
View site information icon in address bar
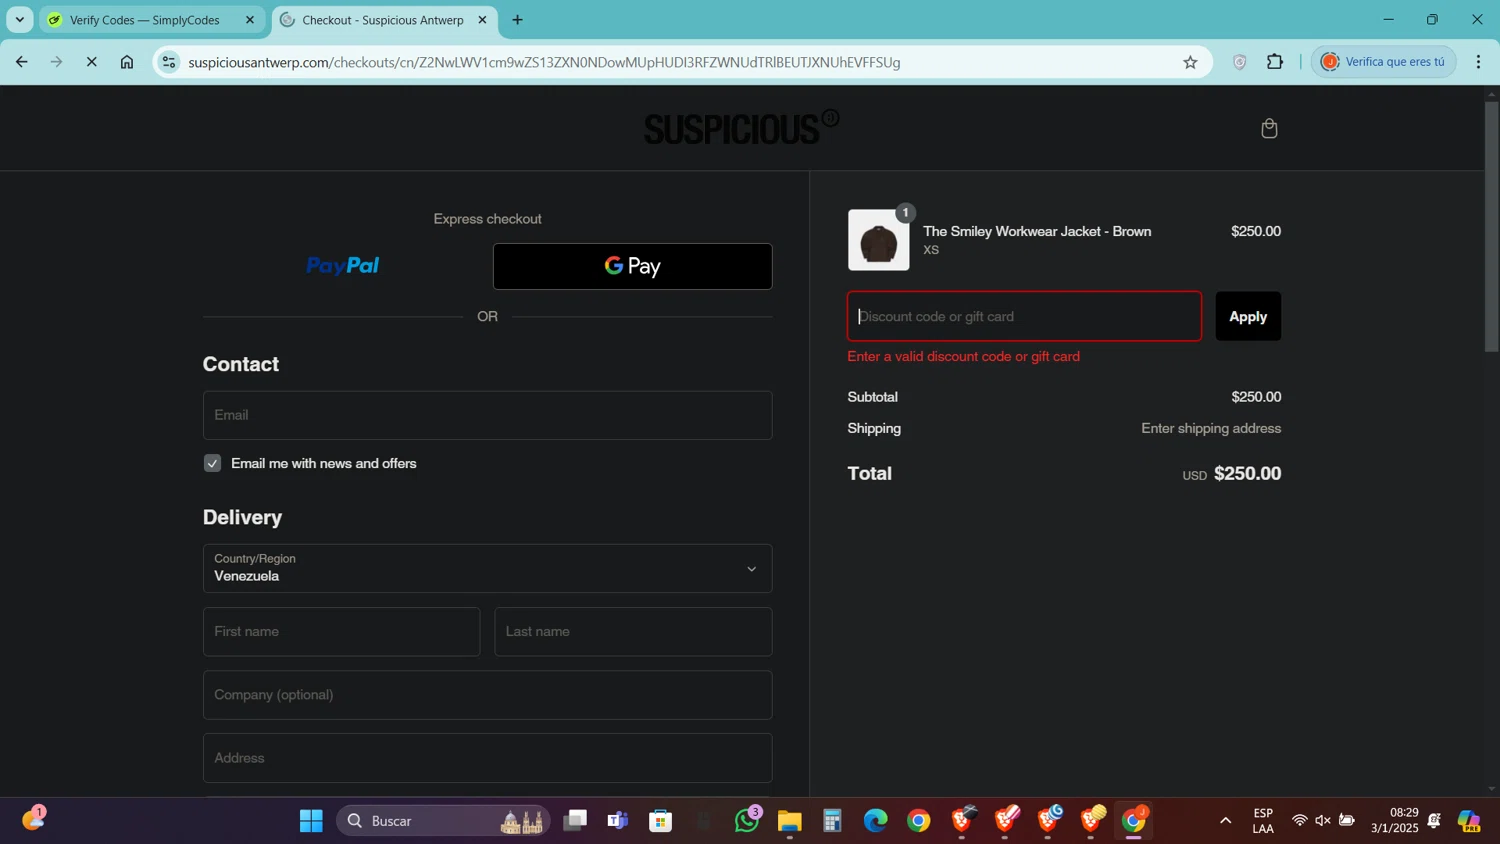(169, 62)
